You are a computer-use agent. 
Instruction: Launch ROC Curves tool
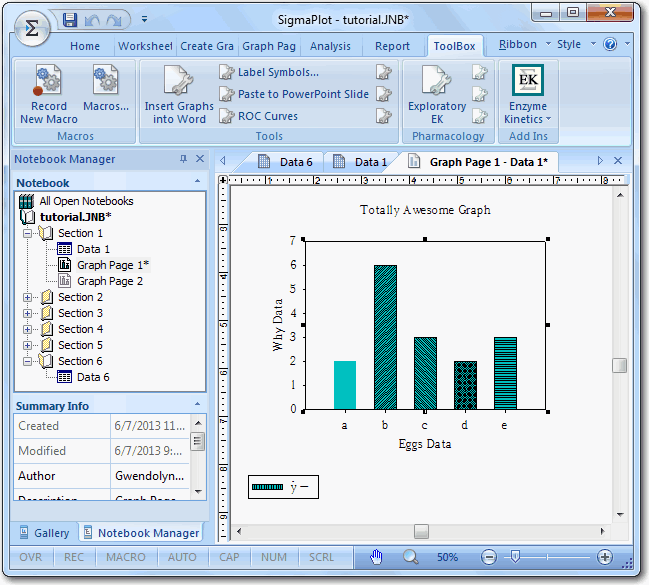[x=258, y=116]
